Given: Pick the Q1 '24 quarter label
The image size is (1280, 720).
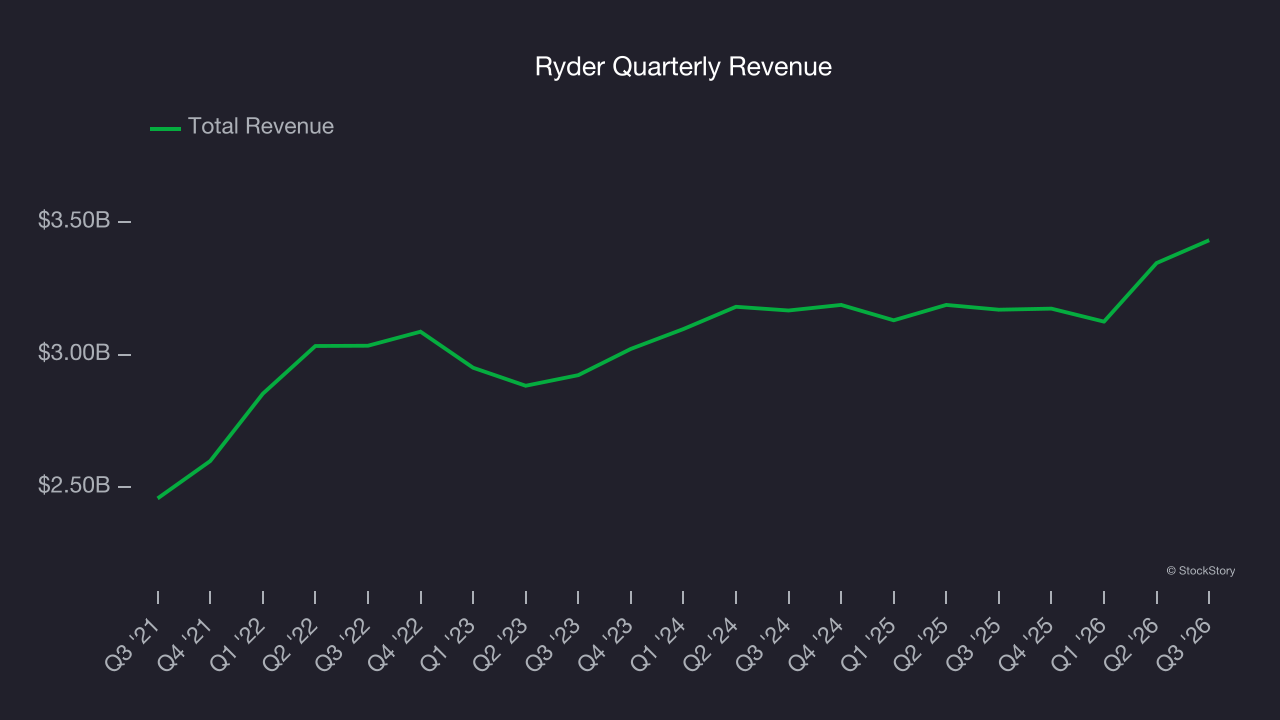Looking at the screenshot, I should [657, 644].
